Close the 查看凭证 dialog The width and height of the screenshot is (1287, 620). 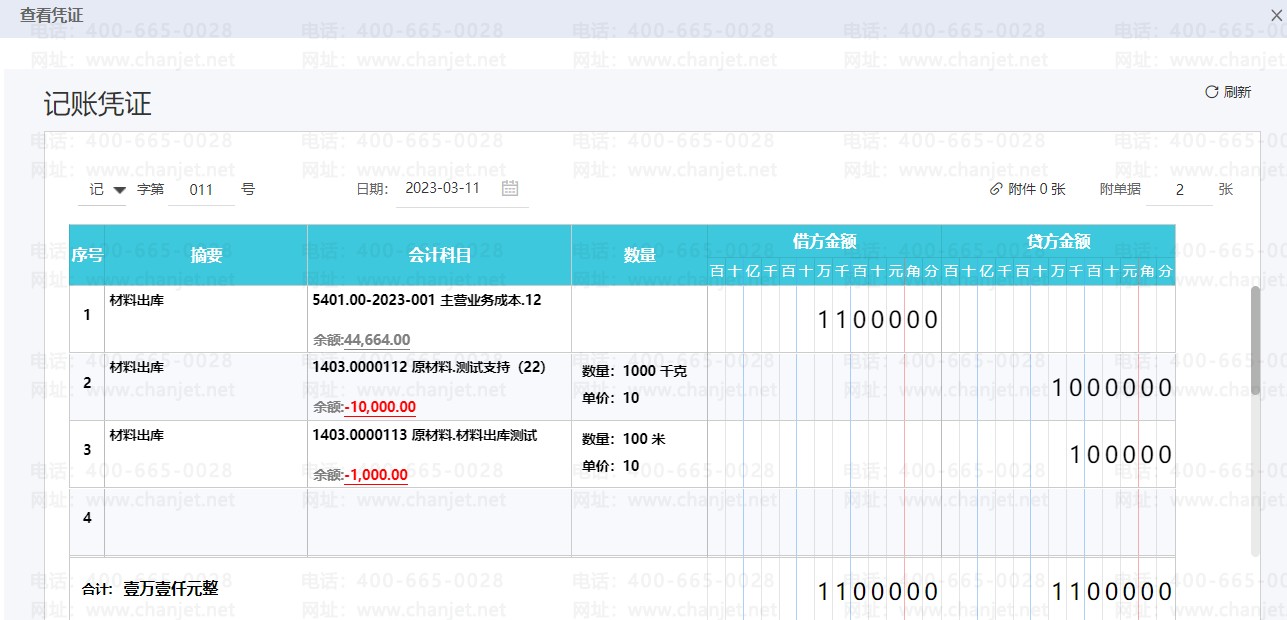(x=1276, y=15)
